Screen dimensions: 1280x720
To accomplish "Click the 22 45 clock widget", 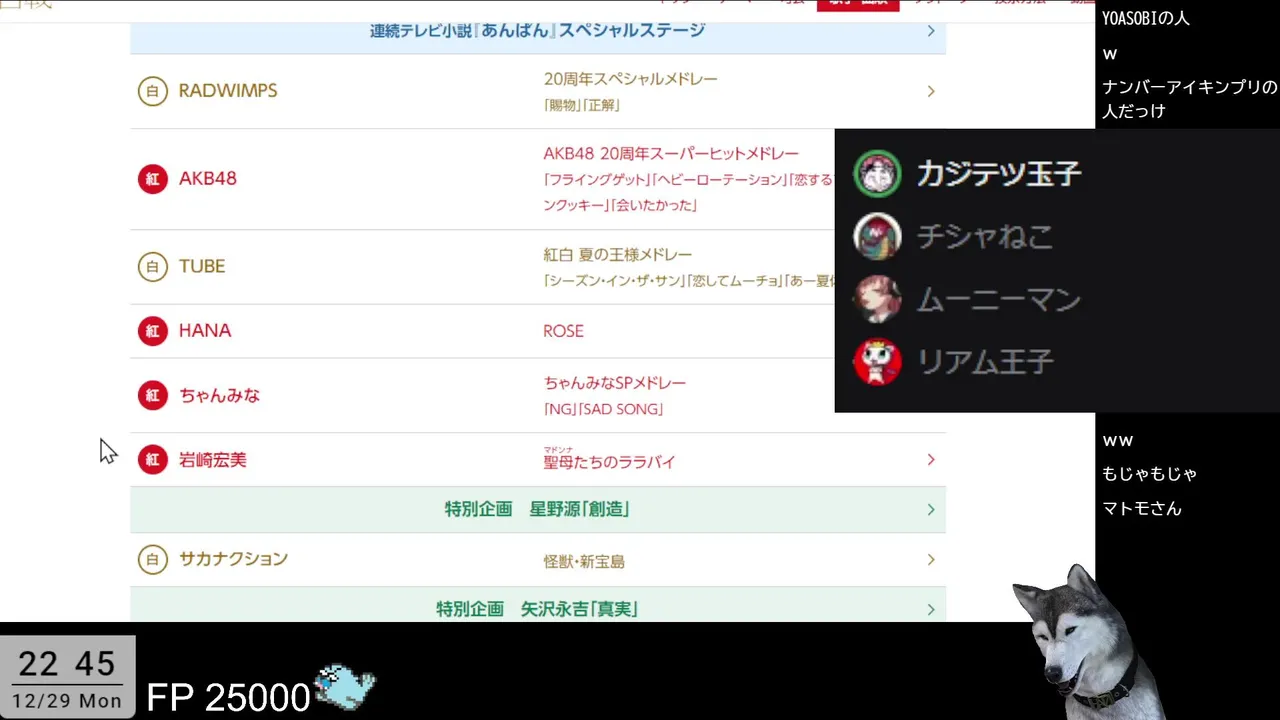I will (x=67, y=664).
